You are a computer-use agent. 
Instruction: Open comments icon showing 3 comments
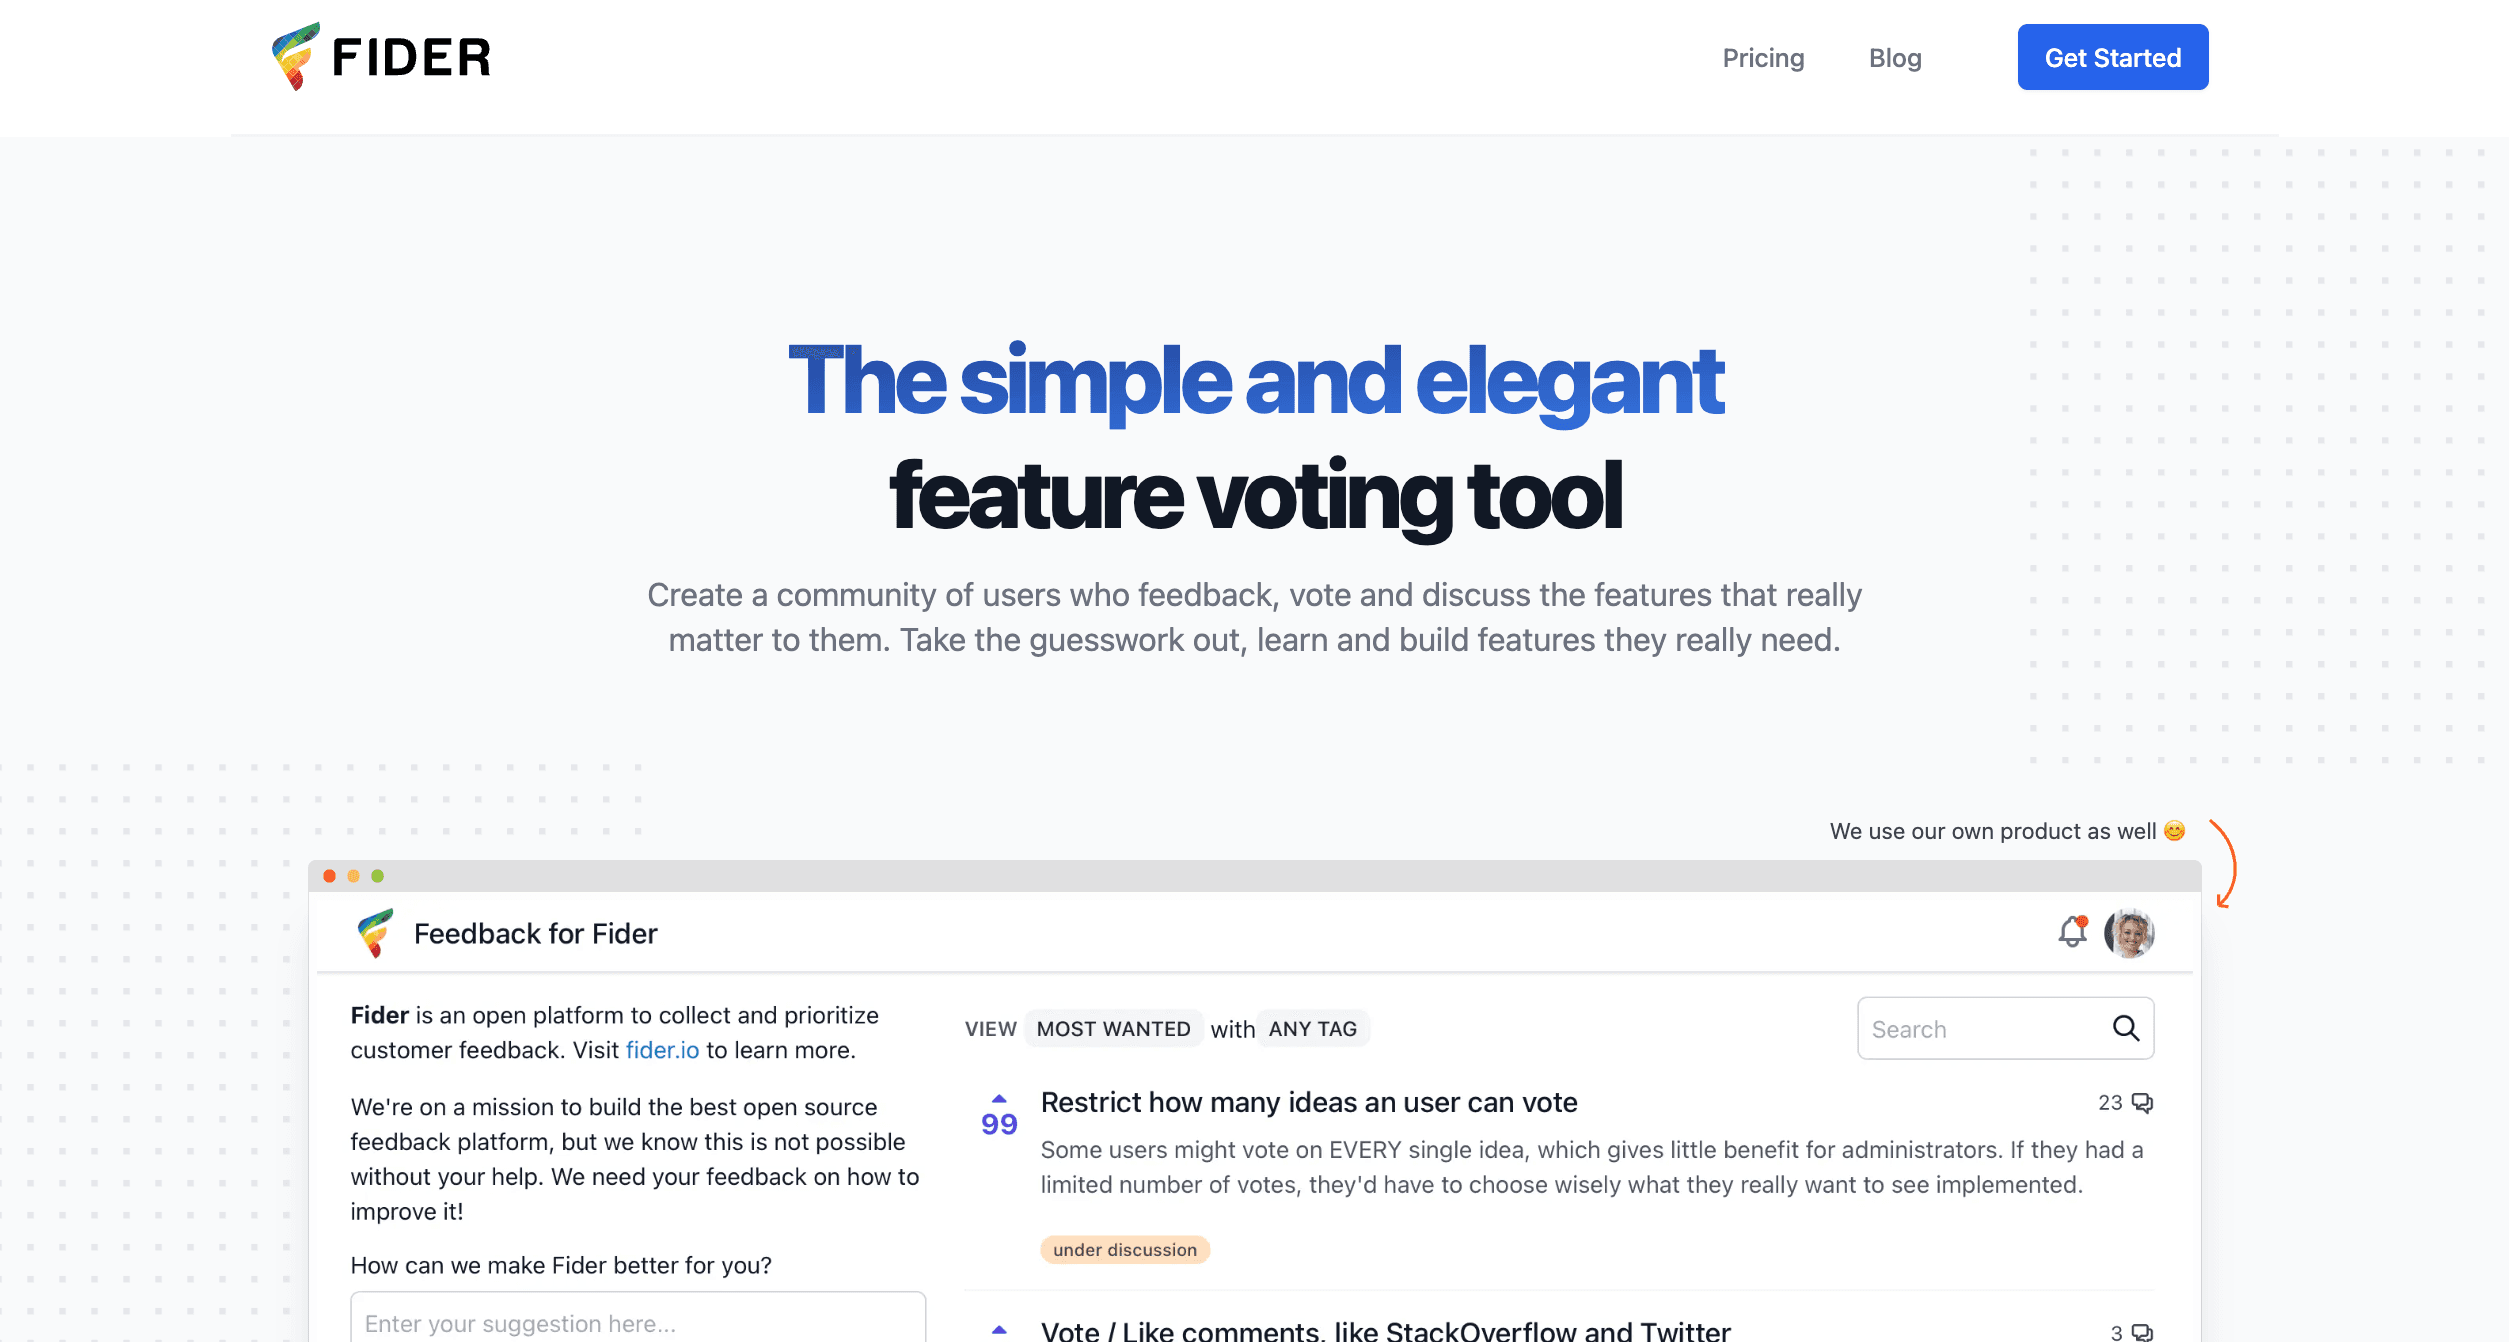2142,1332
